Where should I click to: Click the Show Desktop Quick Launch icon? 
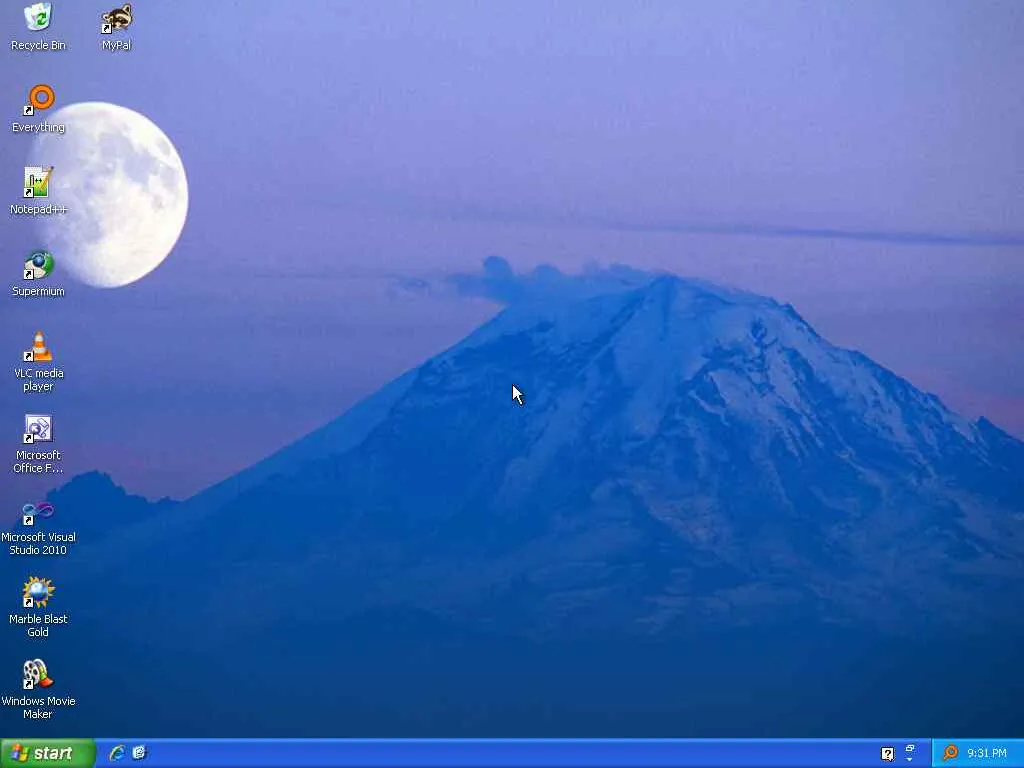point(139,753)
